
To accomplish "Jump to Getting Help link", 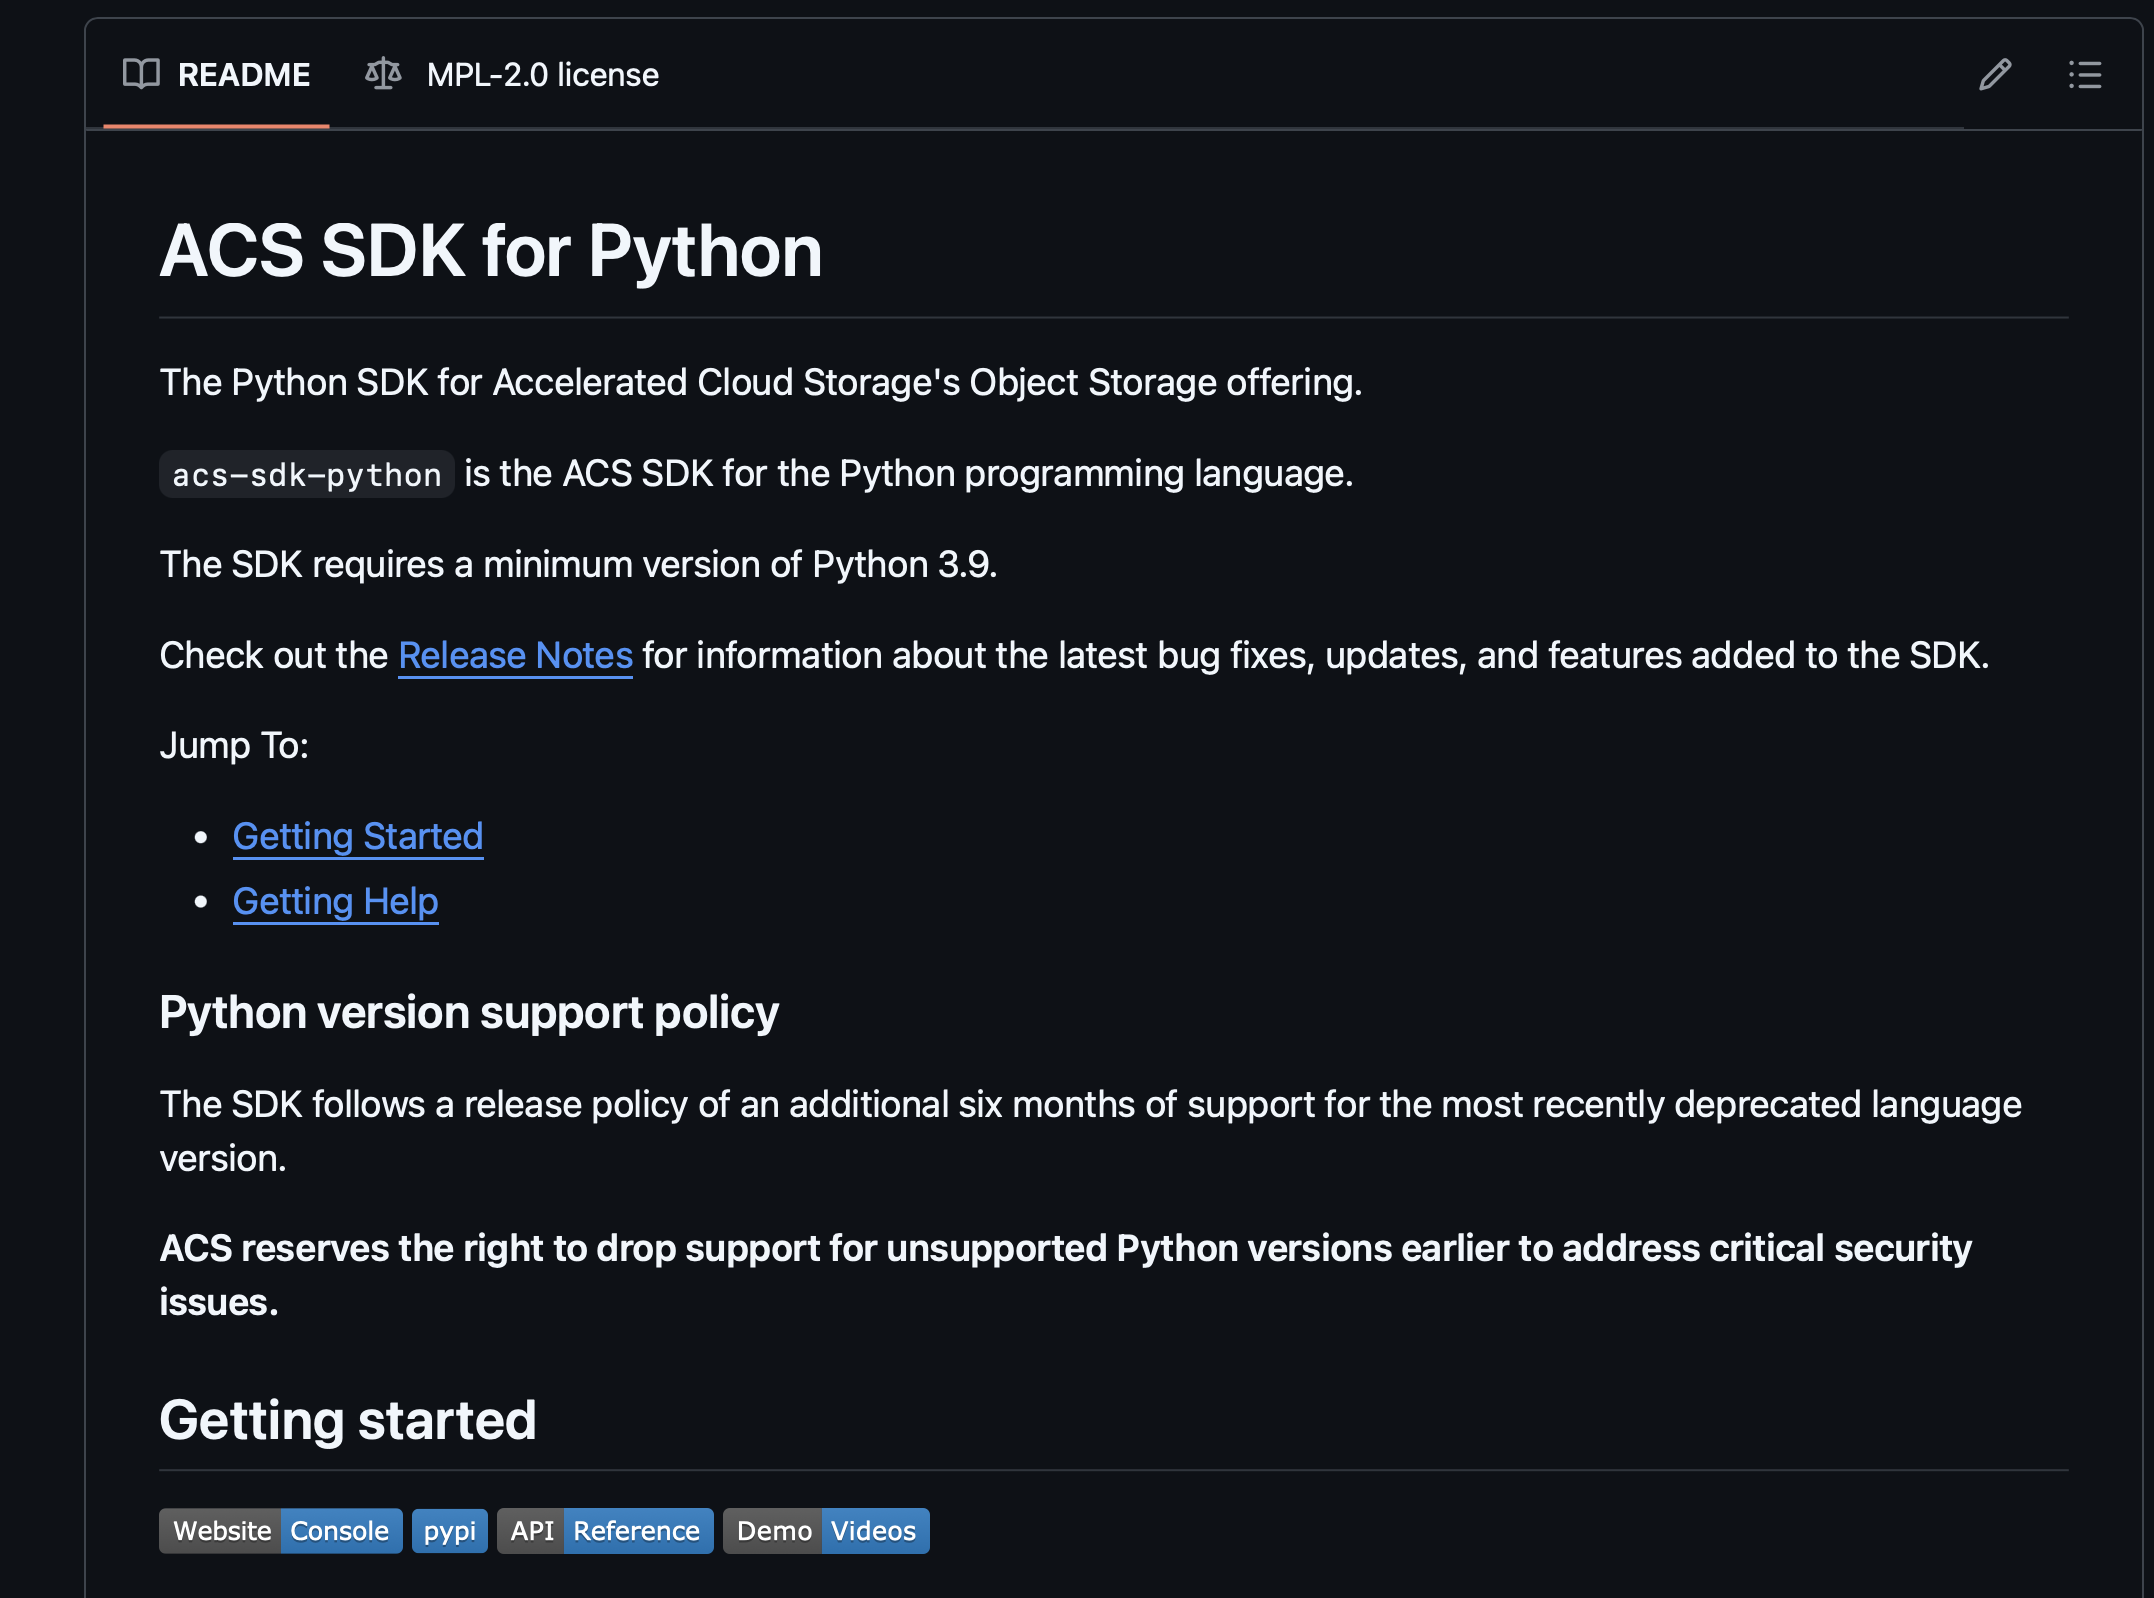I will coord(335,902).
